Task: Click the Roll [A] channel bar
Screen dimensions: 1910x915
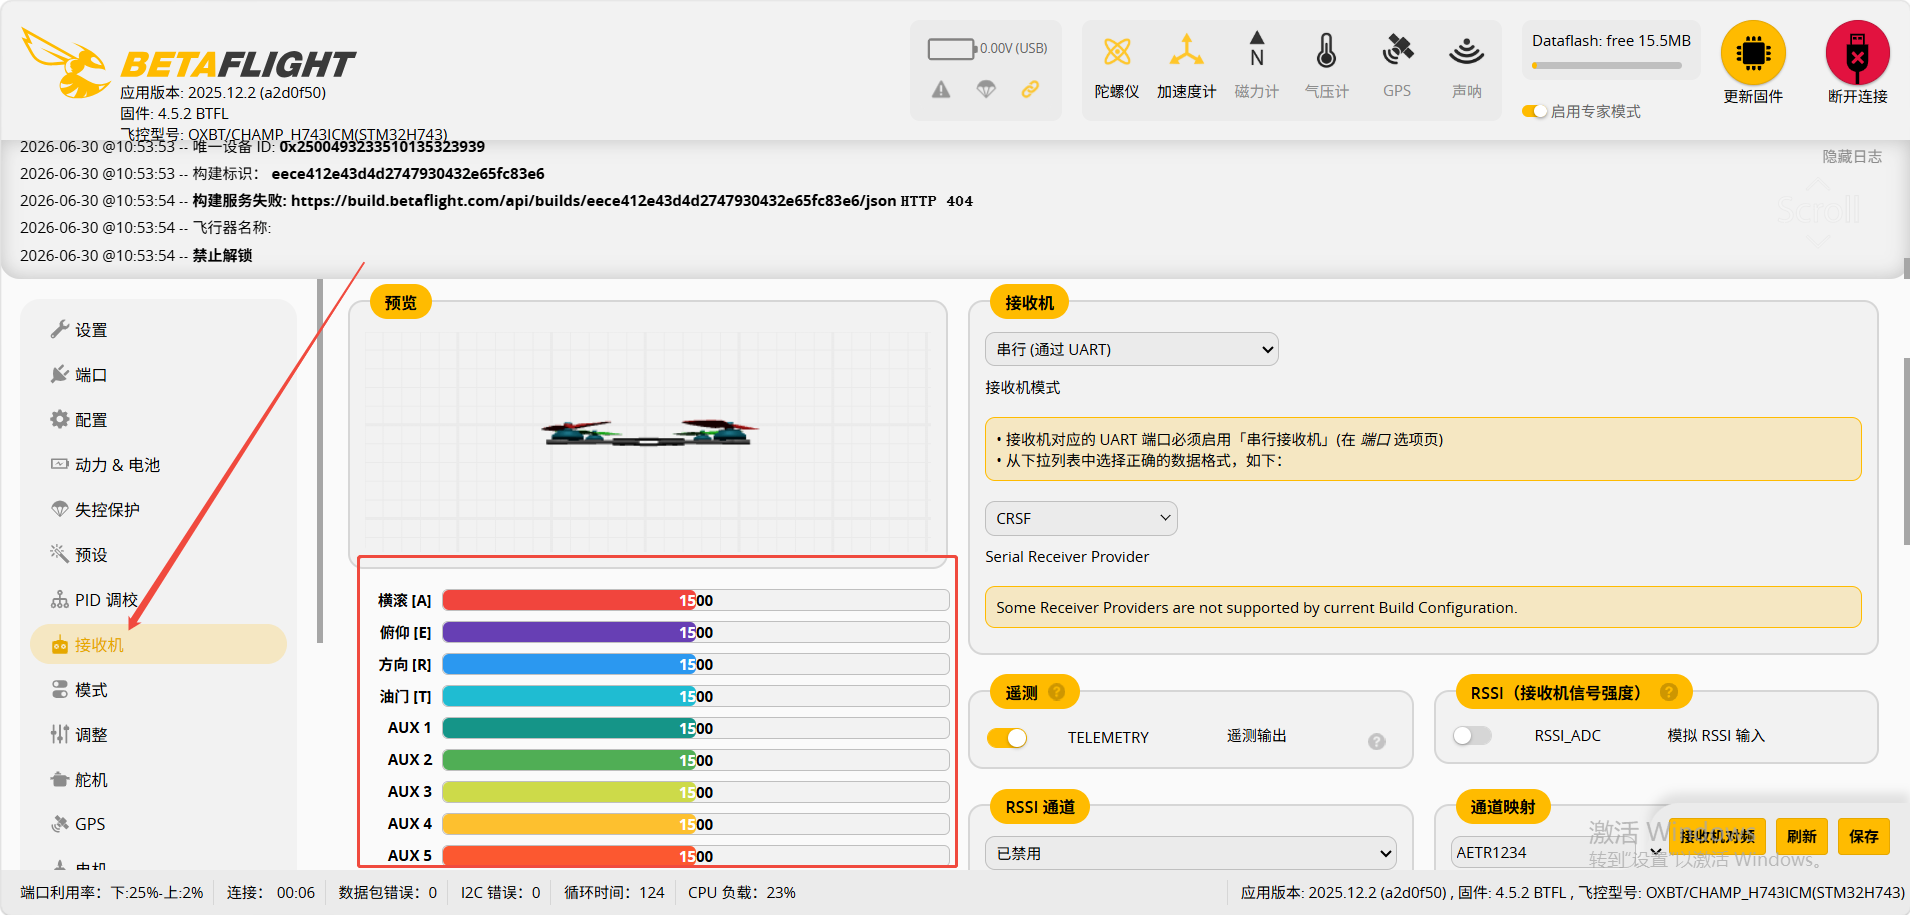Action: tap(695, 600)
